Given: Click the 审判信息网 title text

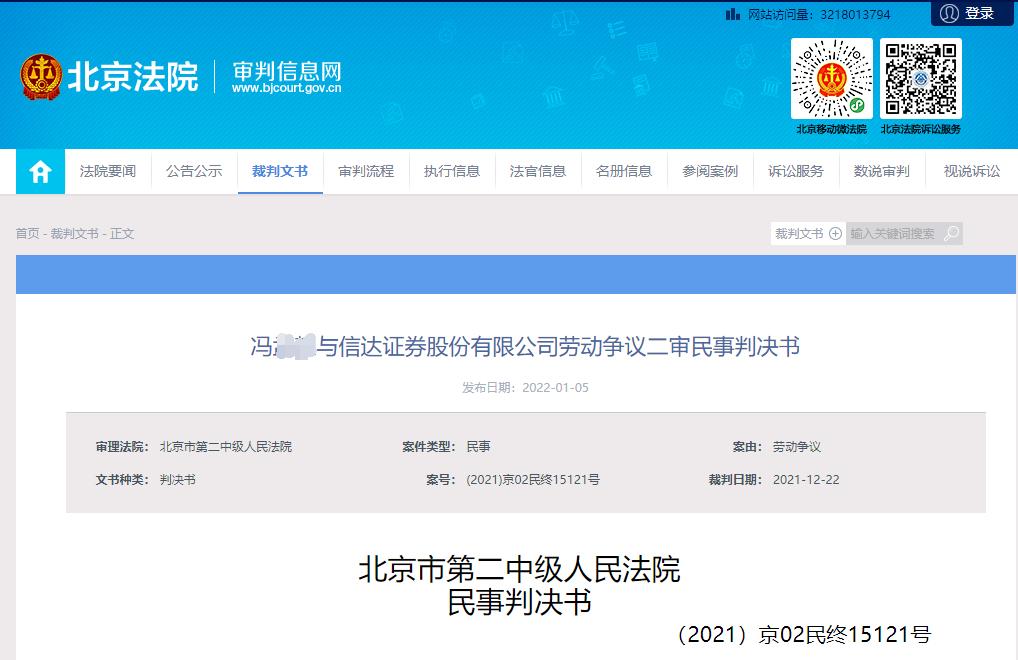Looking at the screenshot, I should pos(287,70).
